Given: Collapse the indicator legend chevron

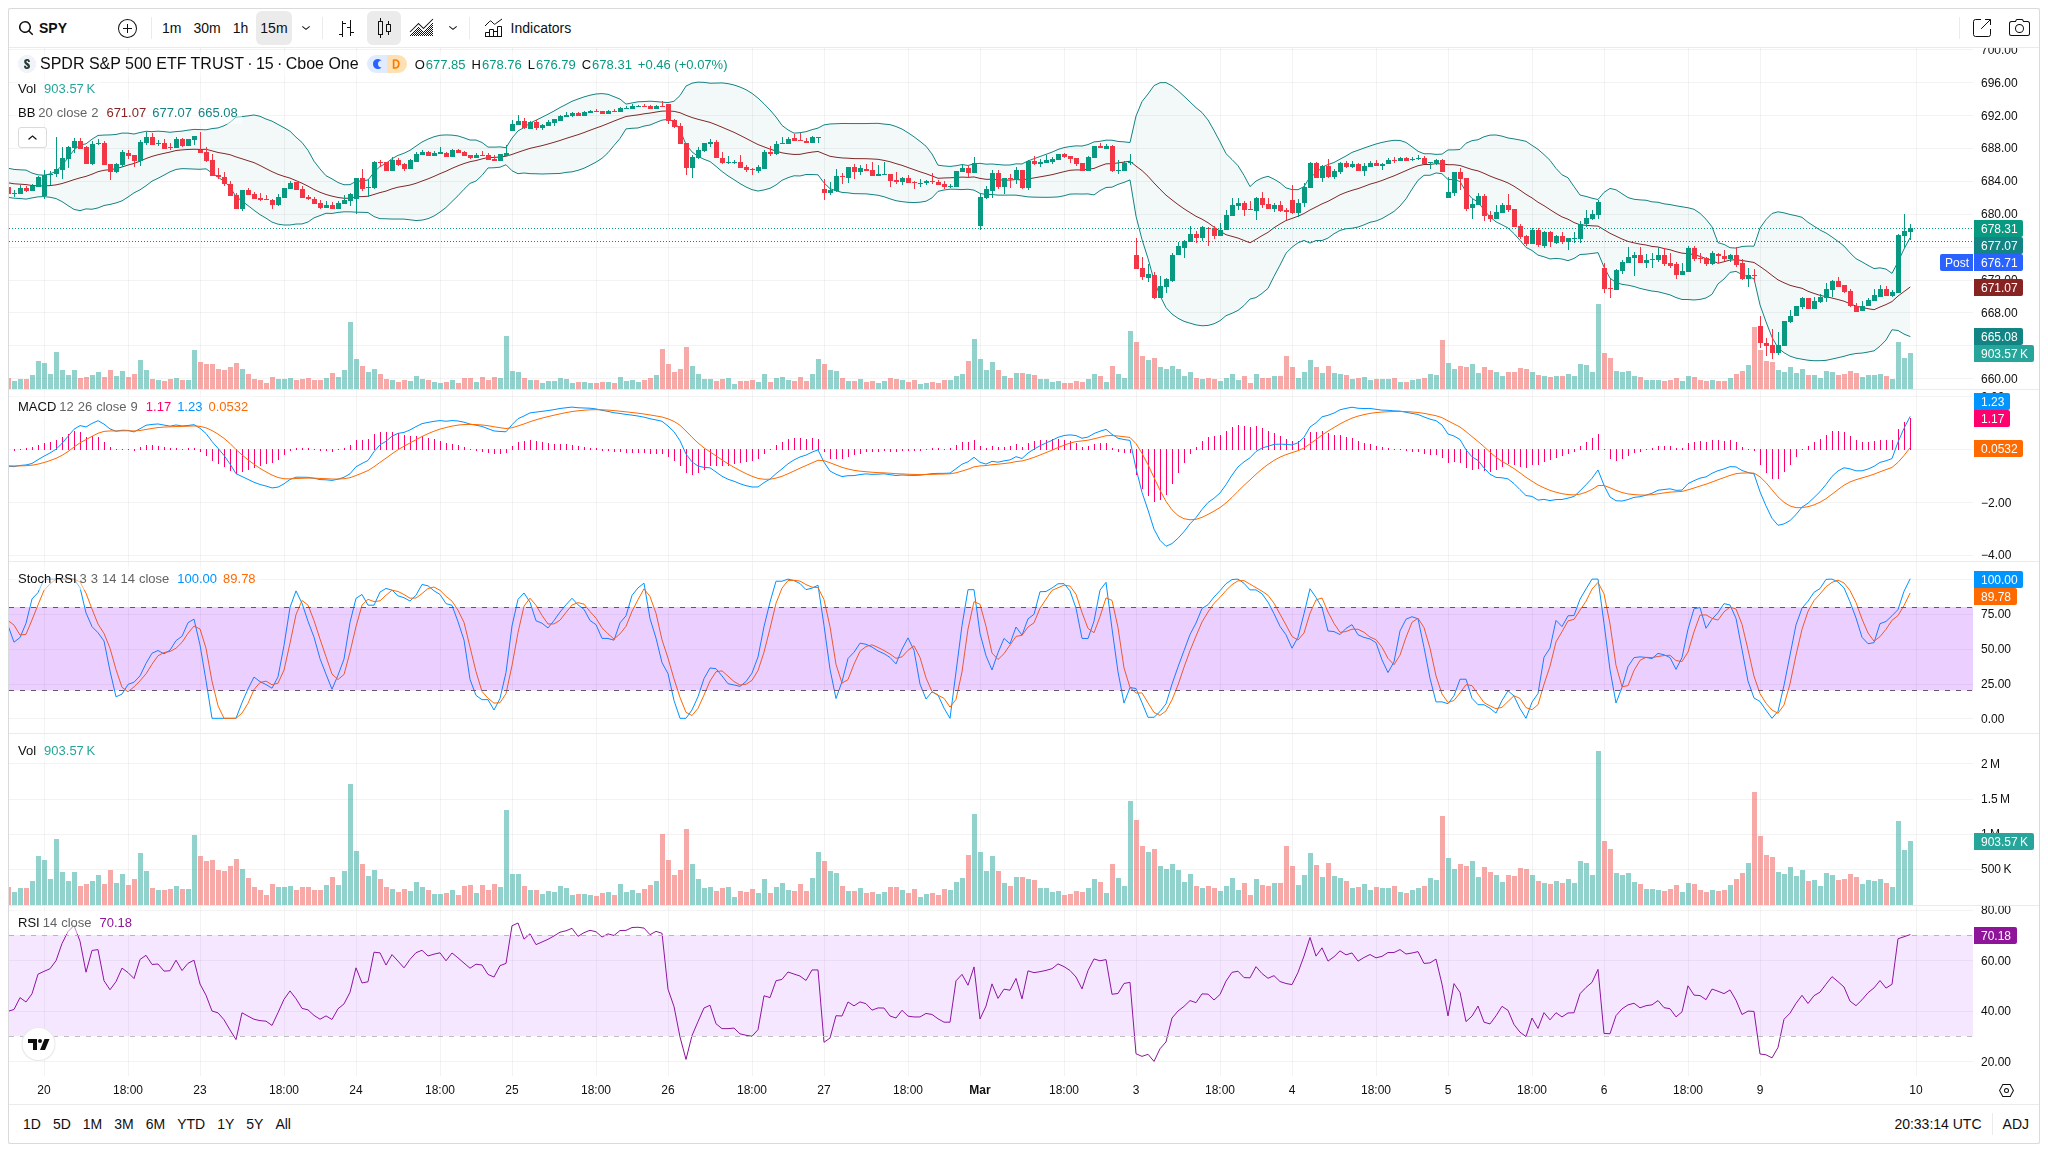Looking at the screenshot, I should coord(32,138).
